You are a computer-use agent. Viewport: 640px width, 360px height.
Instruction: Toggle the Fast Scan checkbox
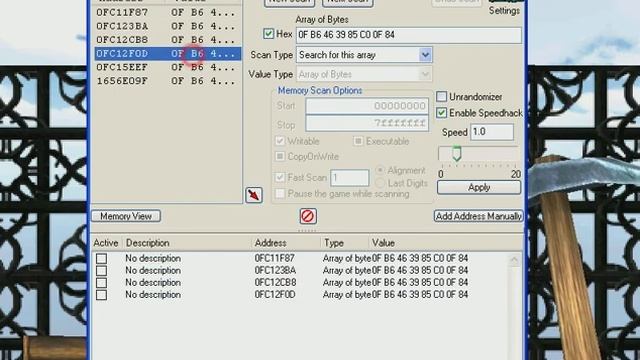[x=280, y=177]
